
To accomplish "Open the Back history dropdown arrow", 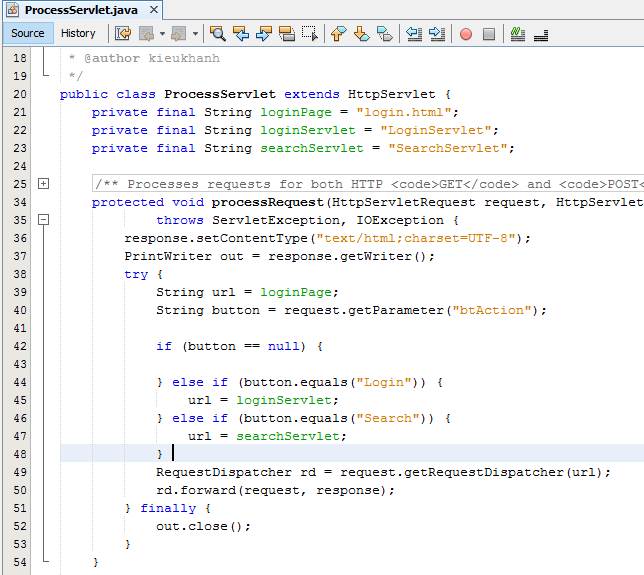I will [163, 34].
